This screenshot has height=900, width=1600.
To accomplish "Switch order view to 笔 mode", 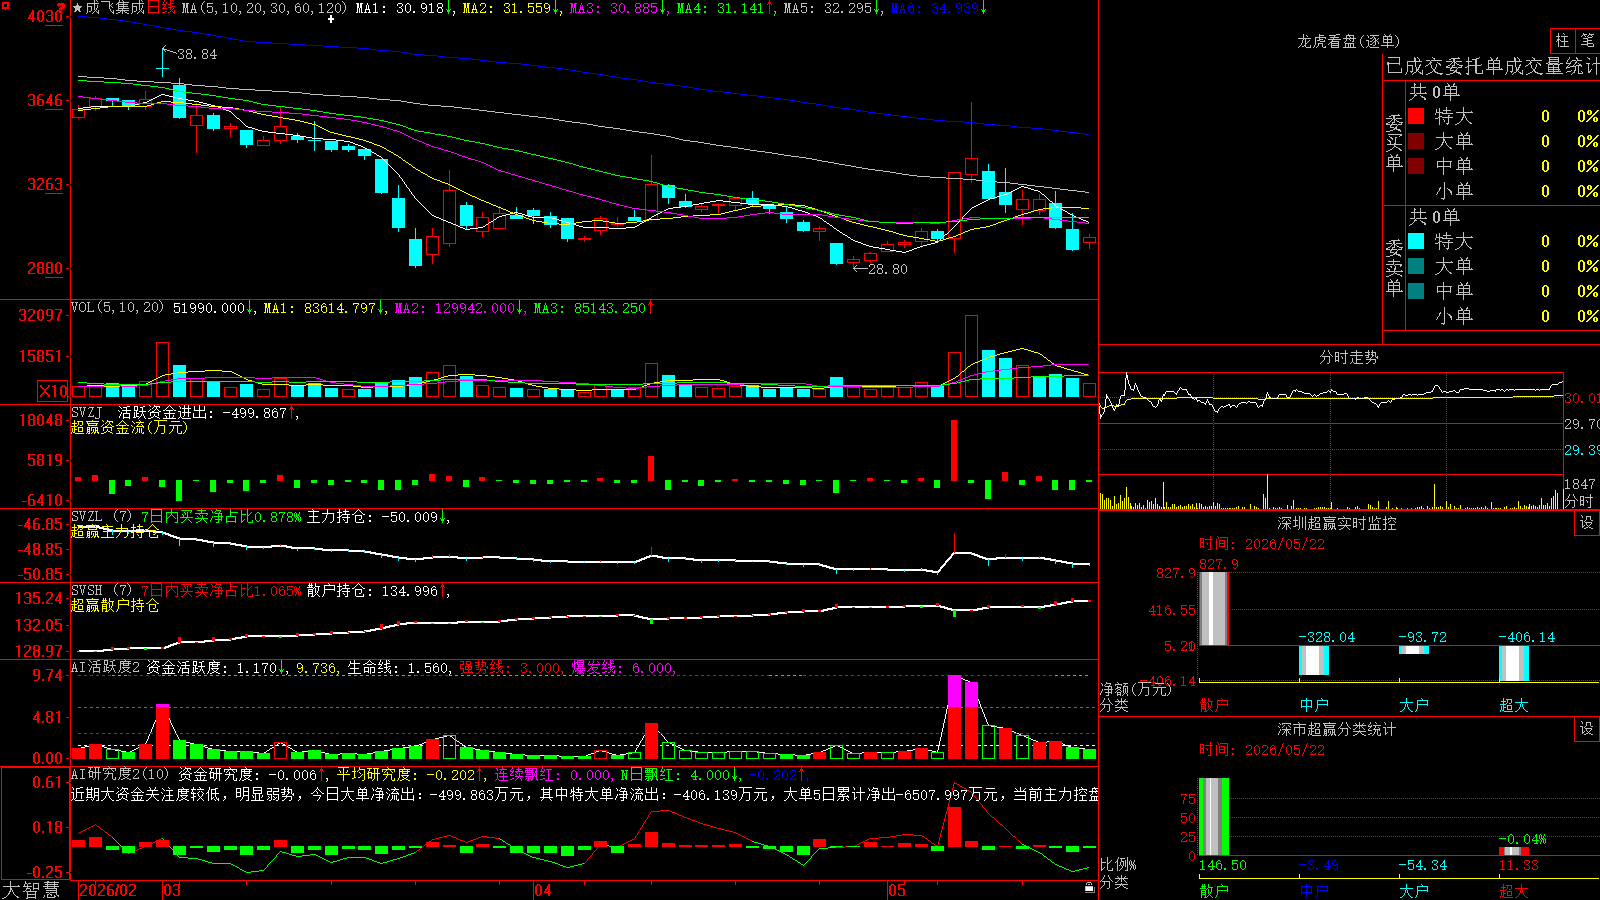I will point(1587,41).
